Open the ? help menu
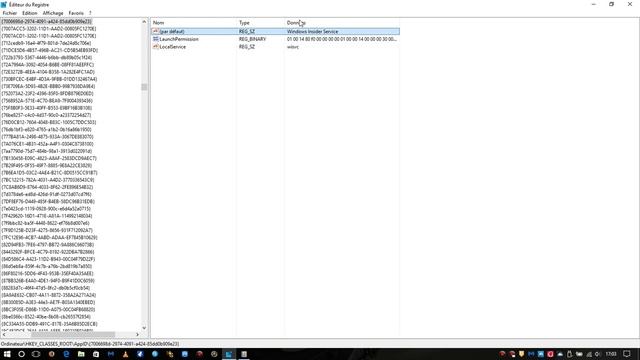 pos(90,13)
